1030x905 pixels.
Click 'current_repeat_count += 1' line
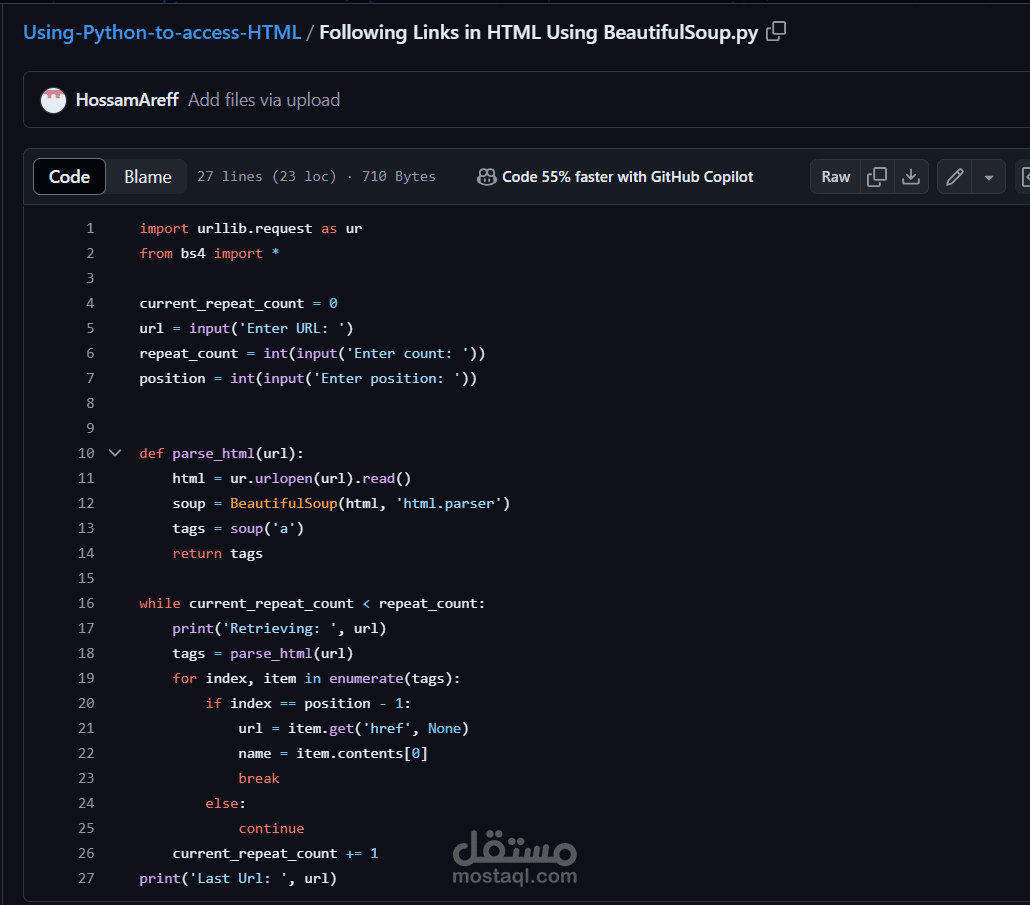tap(275, 853)
